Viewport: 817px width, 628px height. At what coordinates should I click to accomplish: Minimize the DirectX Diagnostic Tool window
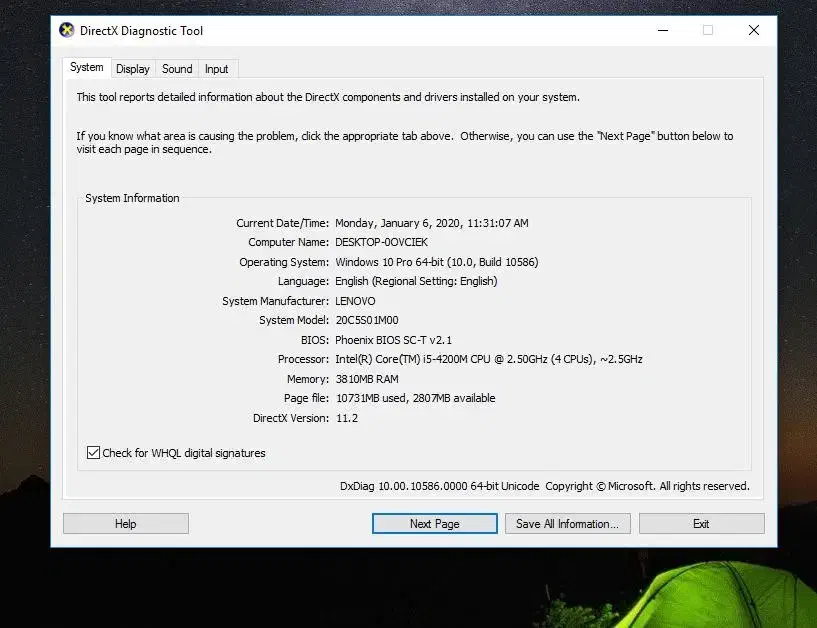coord(662,31)
